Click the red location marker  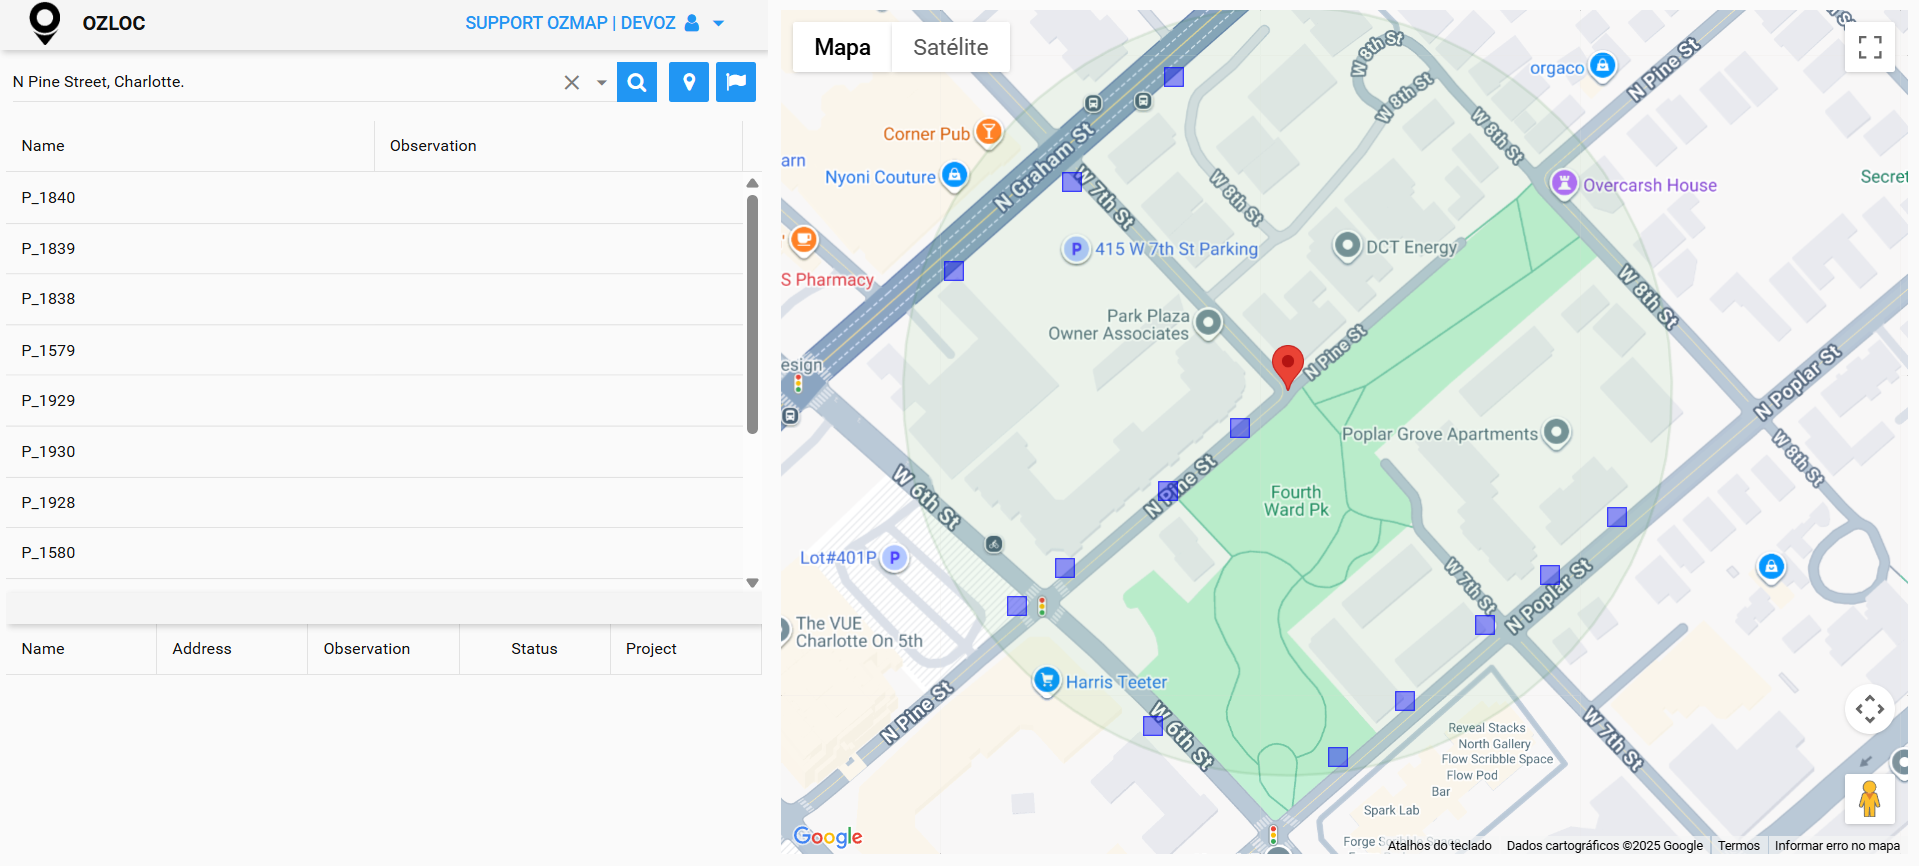point(1288,366)
